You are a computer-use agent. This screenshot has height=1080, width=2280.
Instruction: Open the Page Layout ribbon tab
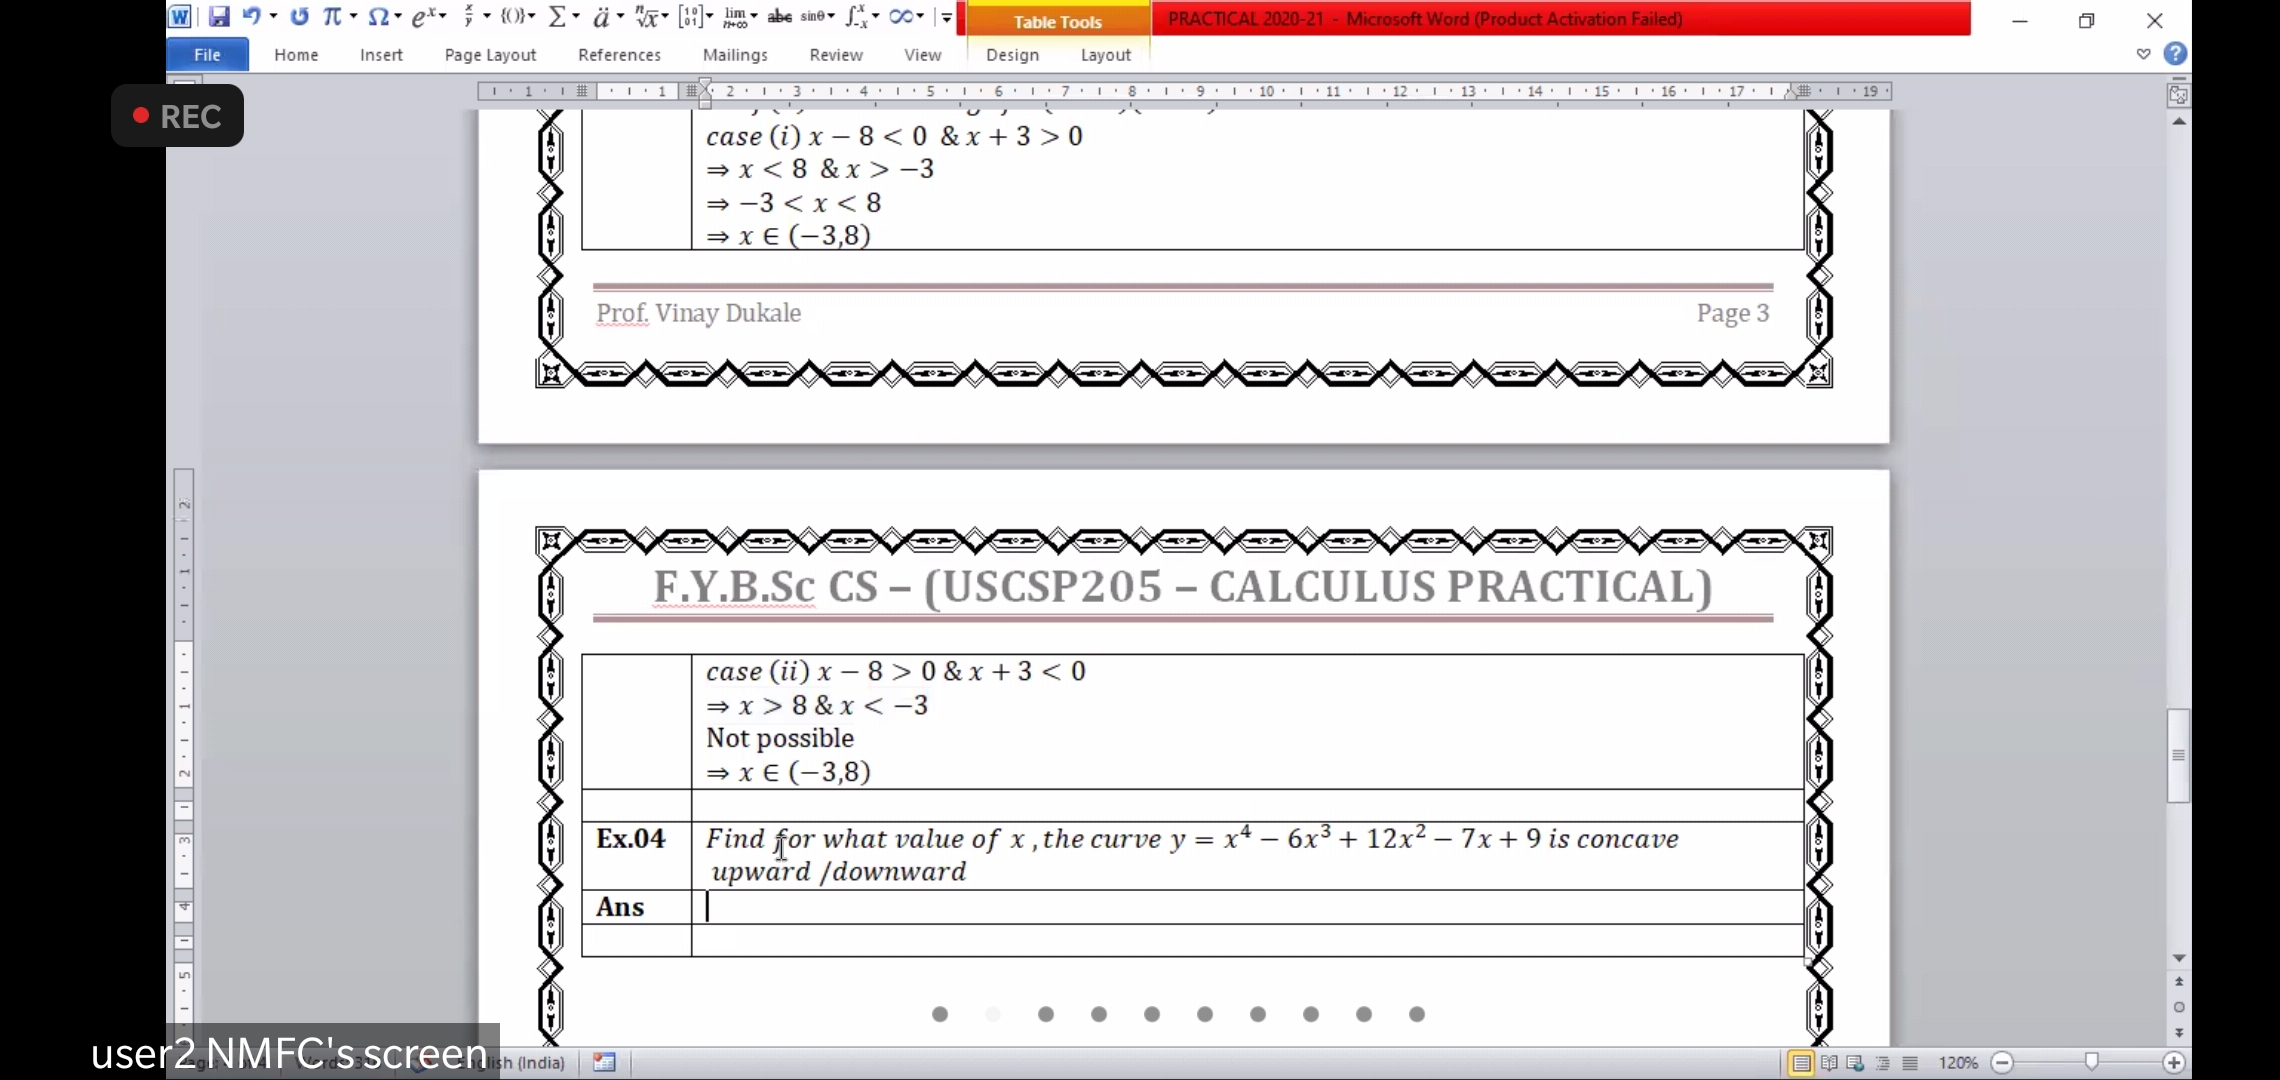point(490,55)
